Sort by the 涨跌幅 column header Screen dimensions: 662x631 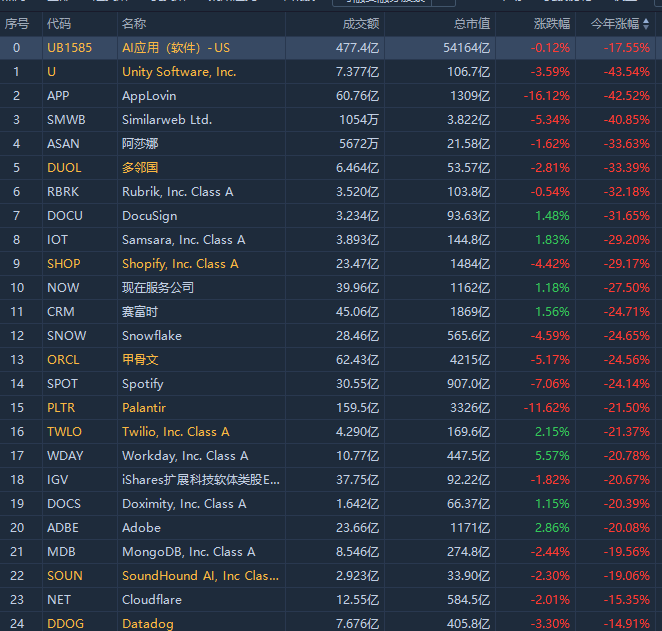(552, 24)
